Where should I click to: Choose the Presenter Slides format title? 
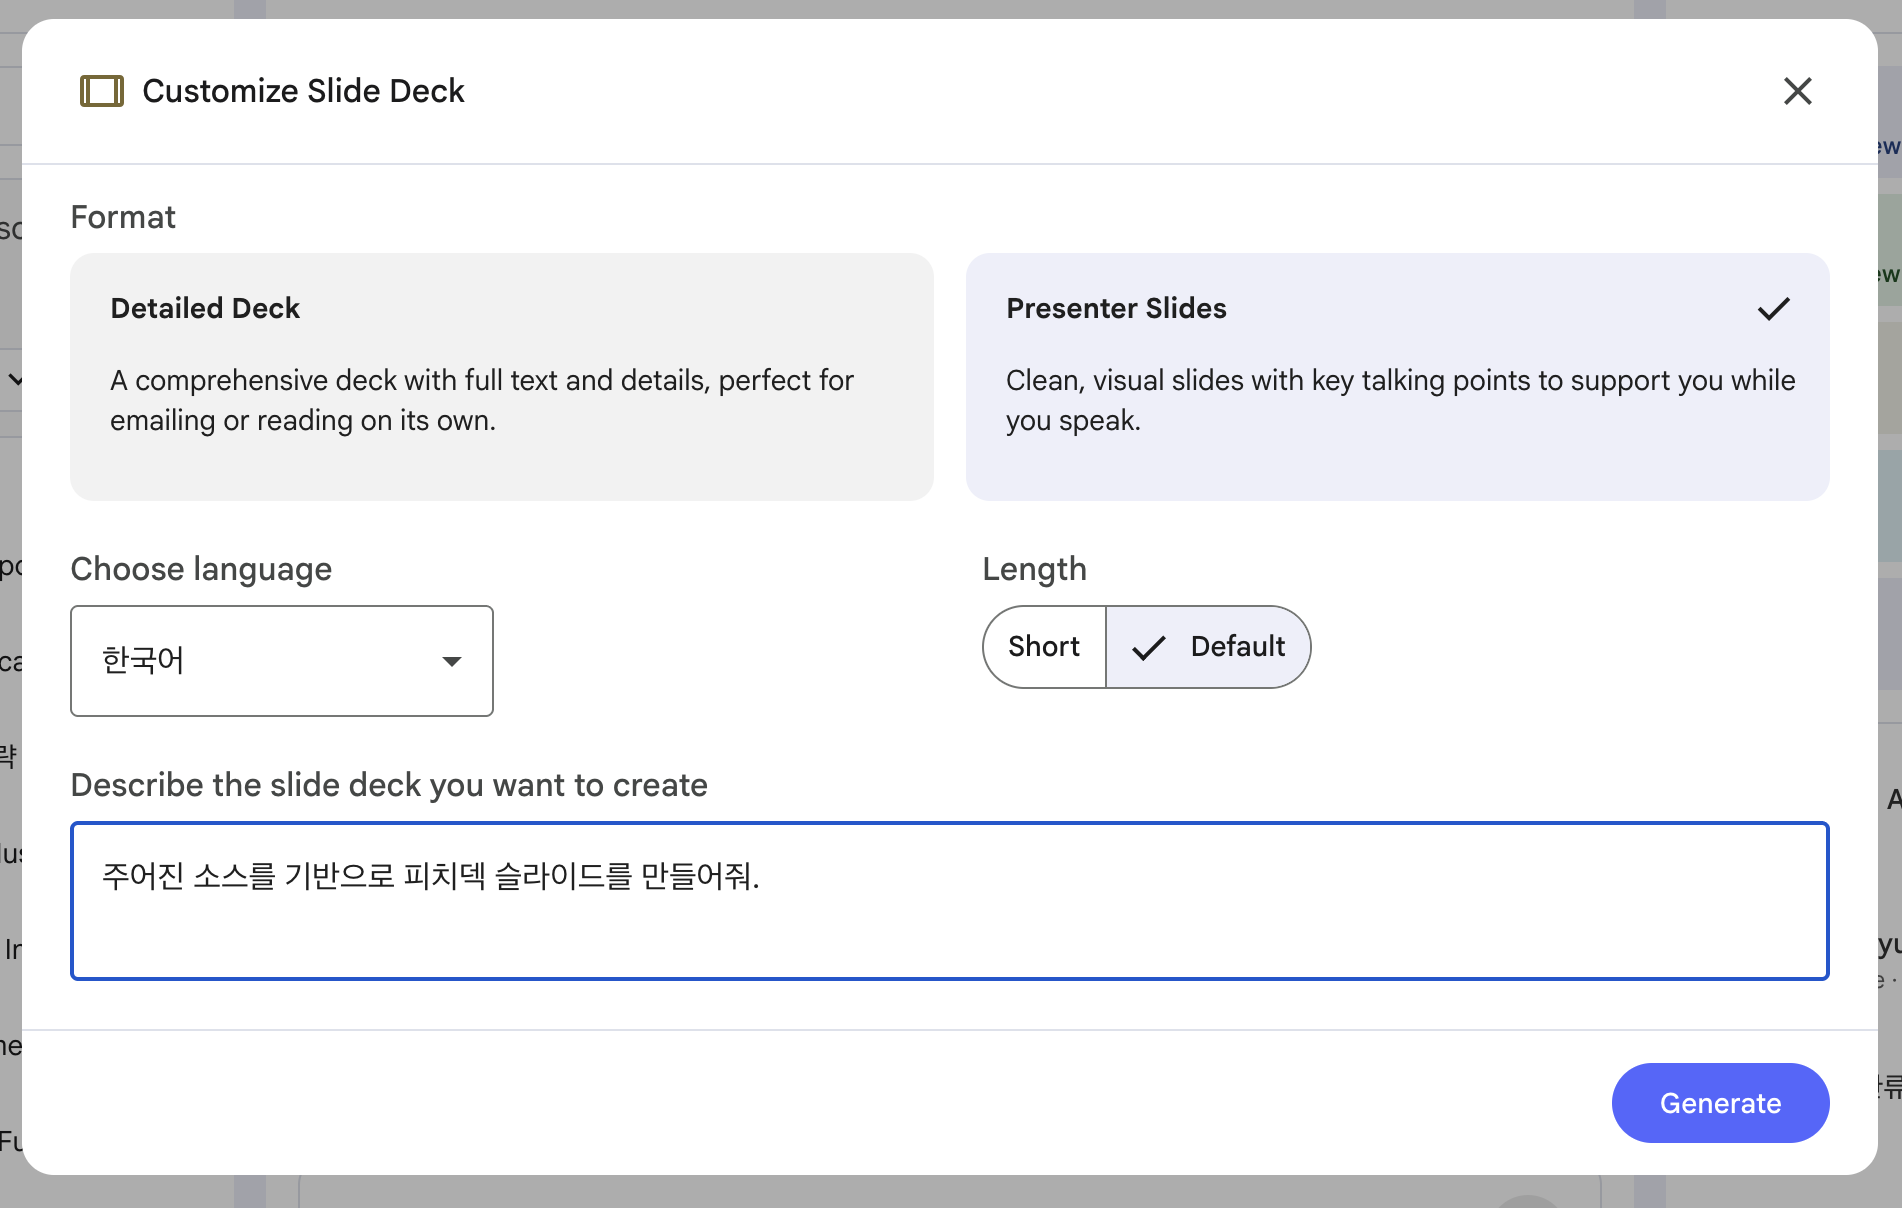(x=1116, y=308)
